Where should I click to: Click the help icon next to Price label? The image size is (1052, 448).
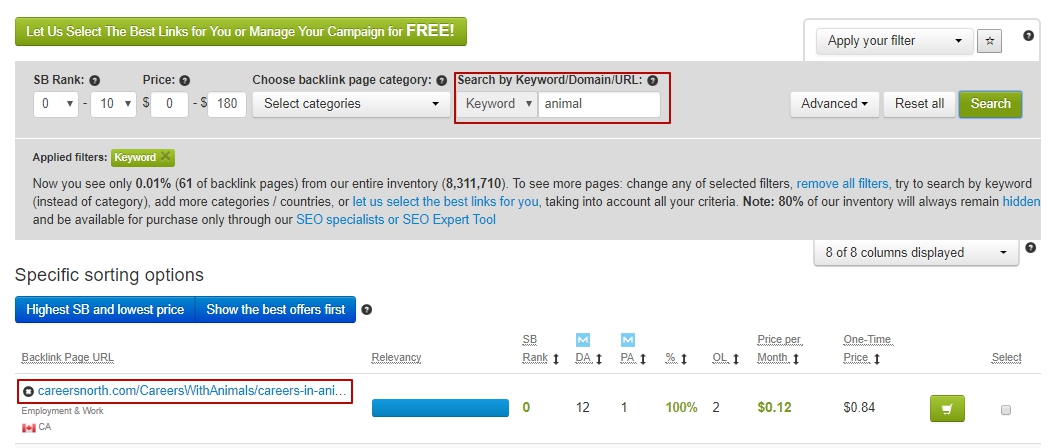tap(185, 80)
